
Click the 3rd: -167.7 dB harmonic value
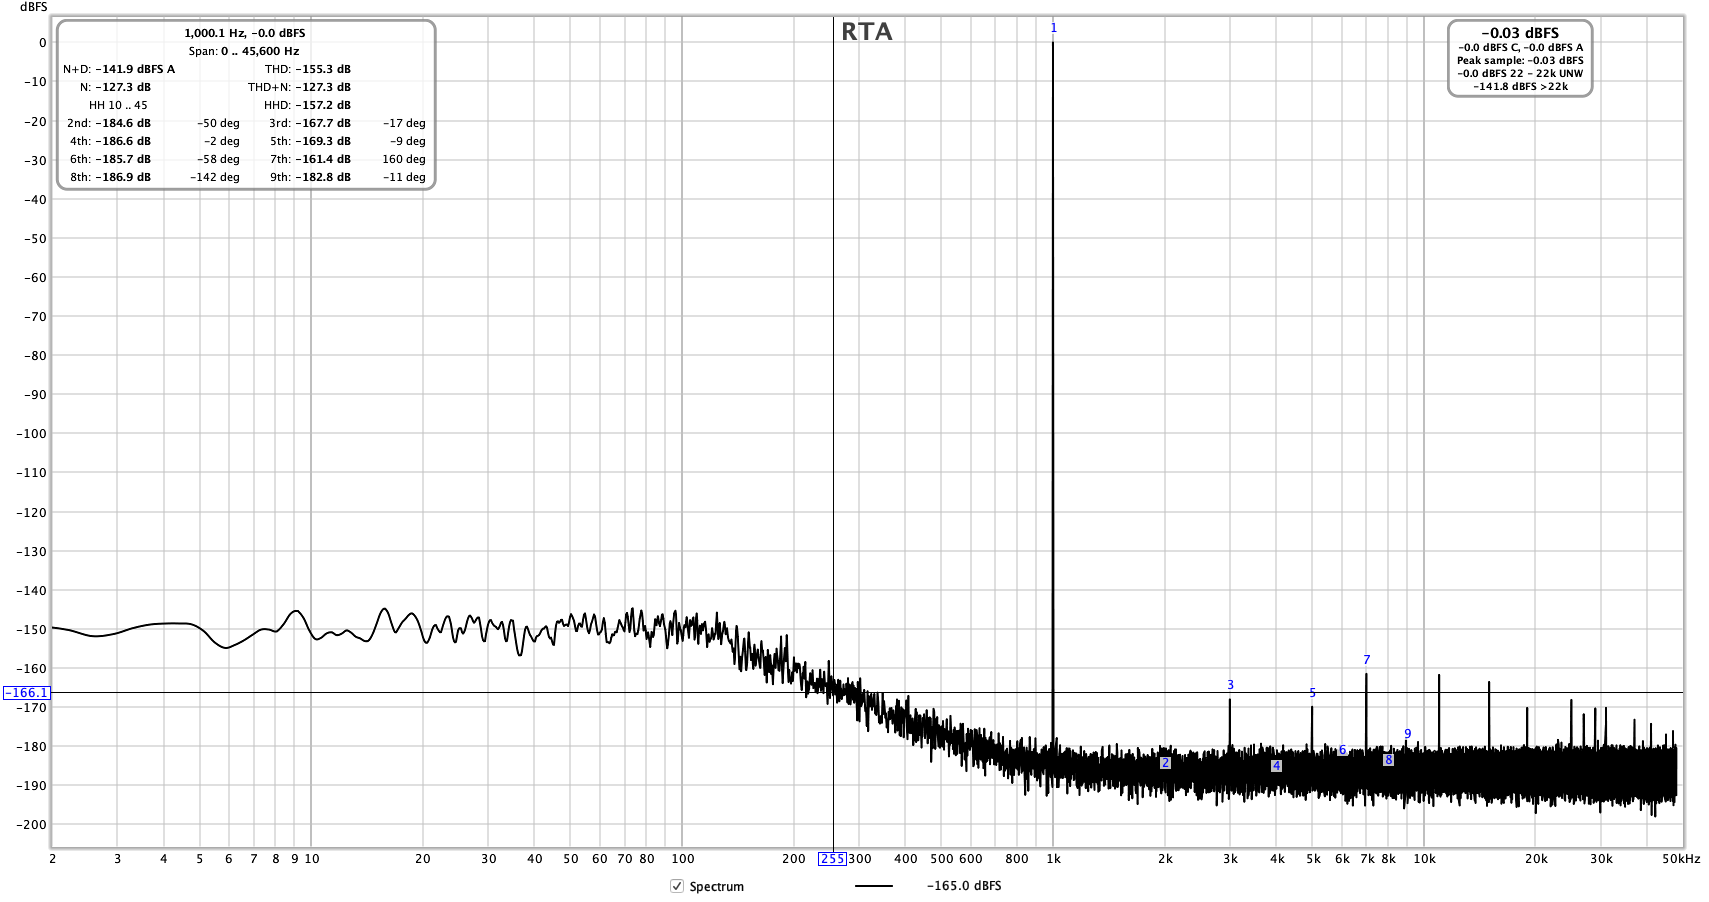click(x=310, y=123)
